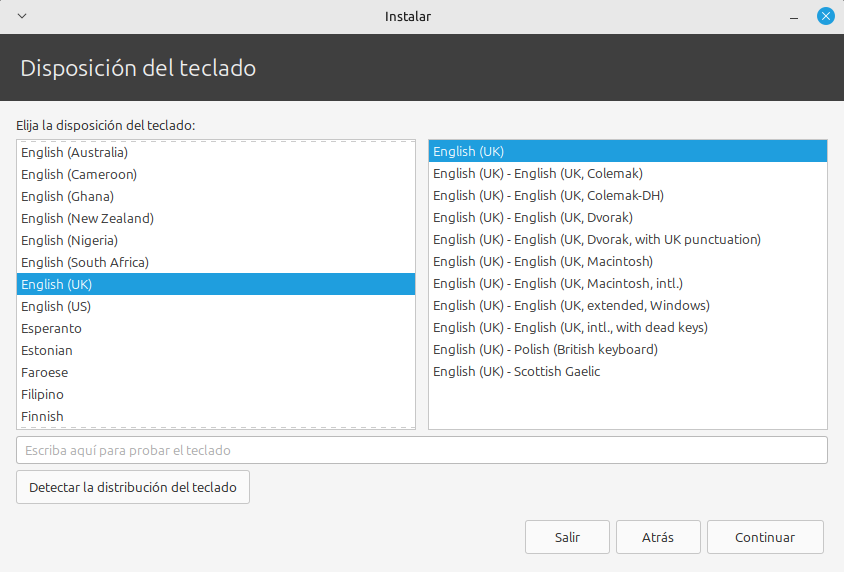Click the keyboard test input field
This screenshot has height=572, width=844.
pyautogui.click(x=422, y=450)
